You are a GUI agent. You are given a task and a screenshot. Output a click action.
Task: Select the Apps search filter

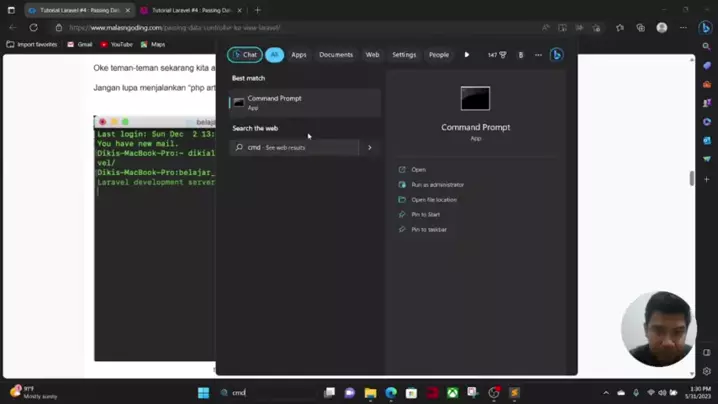click(298, 55)
